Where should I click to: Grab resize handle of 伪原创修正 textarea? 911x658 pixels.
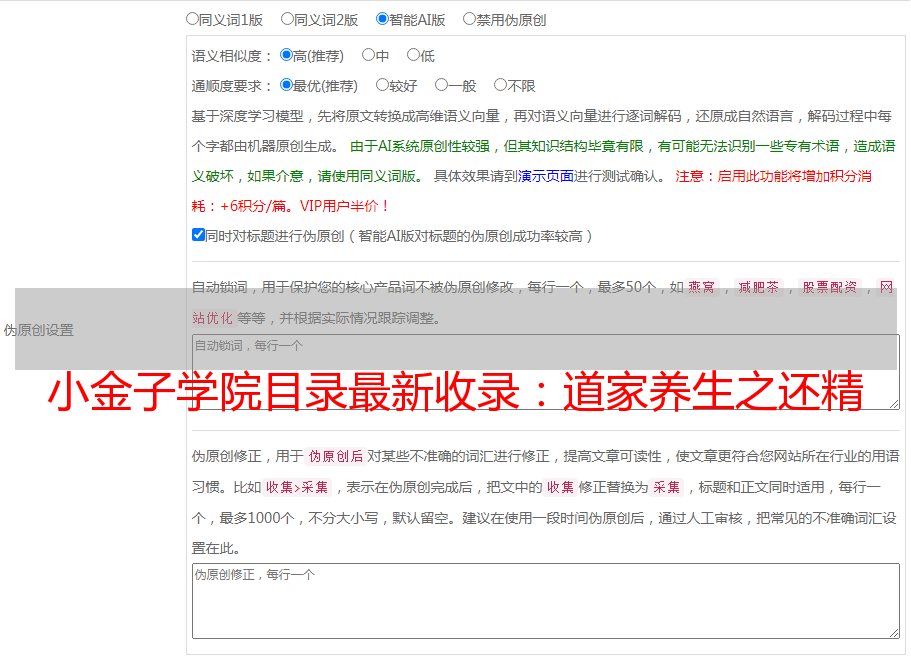coord(894,633)
